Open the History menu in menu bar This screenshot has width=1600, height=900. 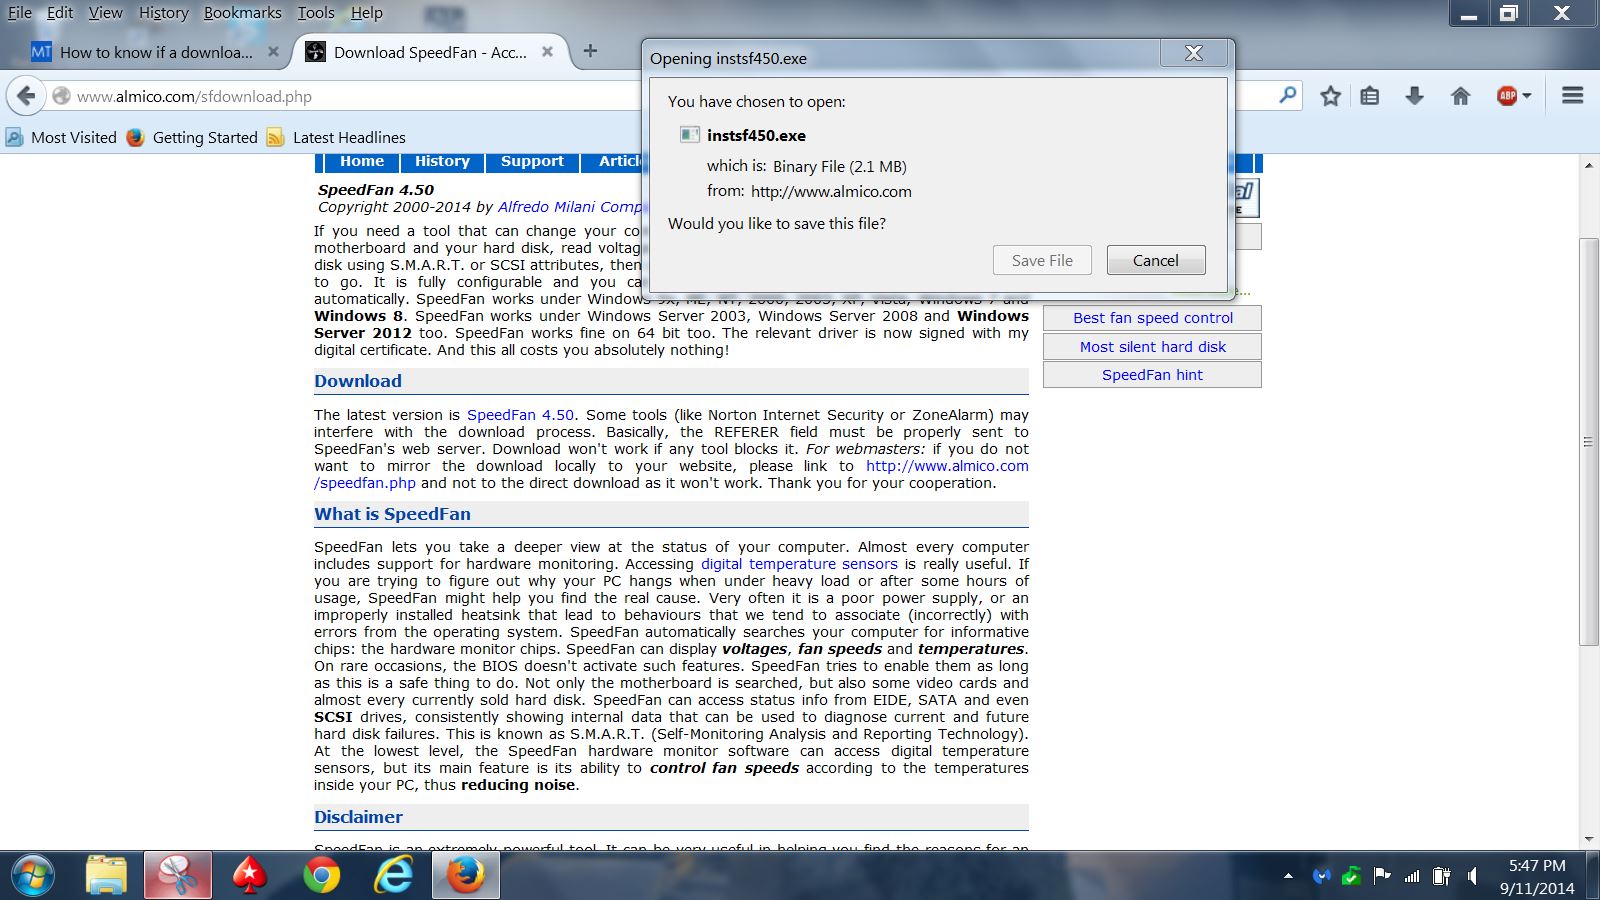pyautogui.click(x=163, y=13)
